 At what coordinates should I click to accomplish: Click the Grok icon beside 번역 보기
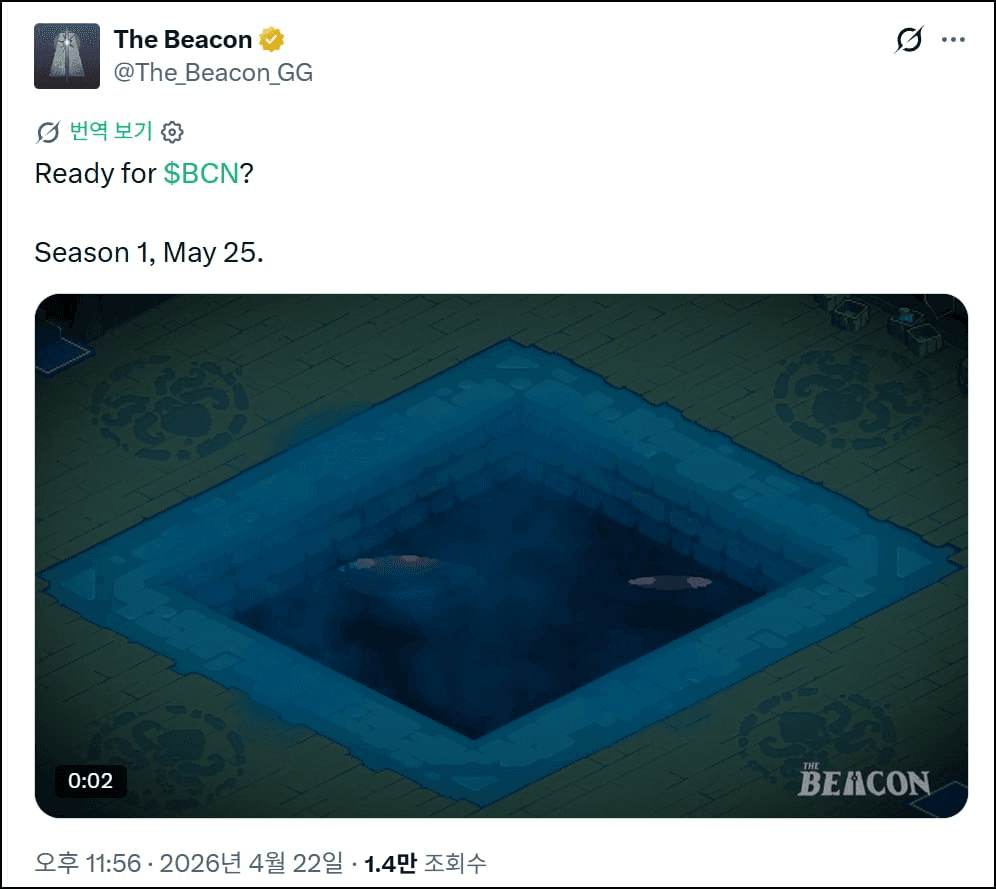[x=48, y=132]
